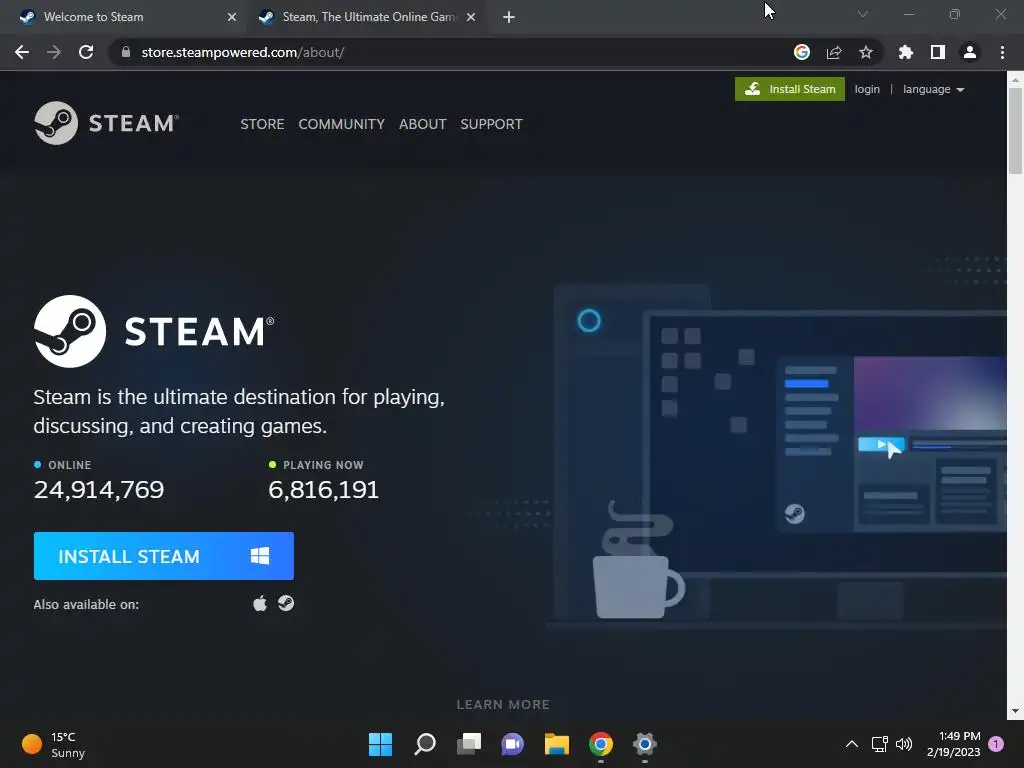This screenshot has width=1024, height=768.
Task: Click large Steam logo above tagline
Action: pos(154,331)
